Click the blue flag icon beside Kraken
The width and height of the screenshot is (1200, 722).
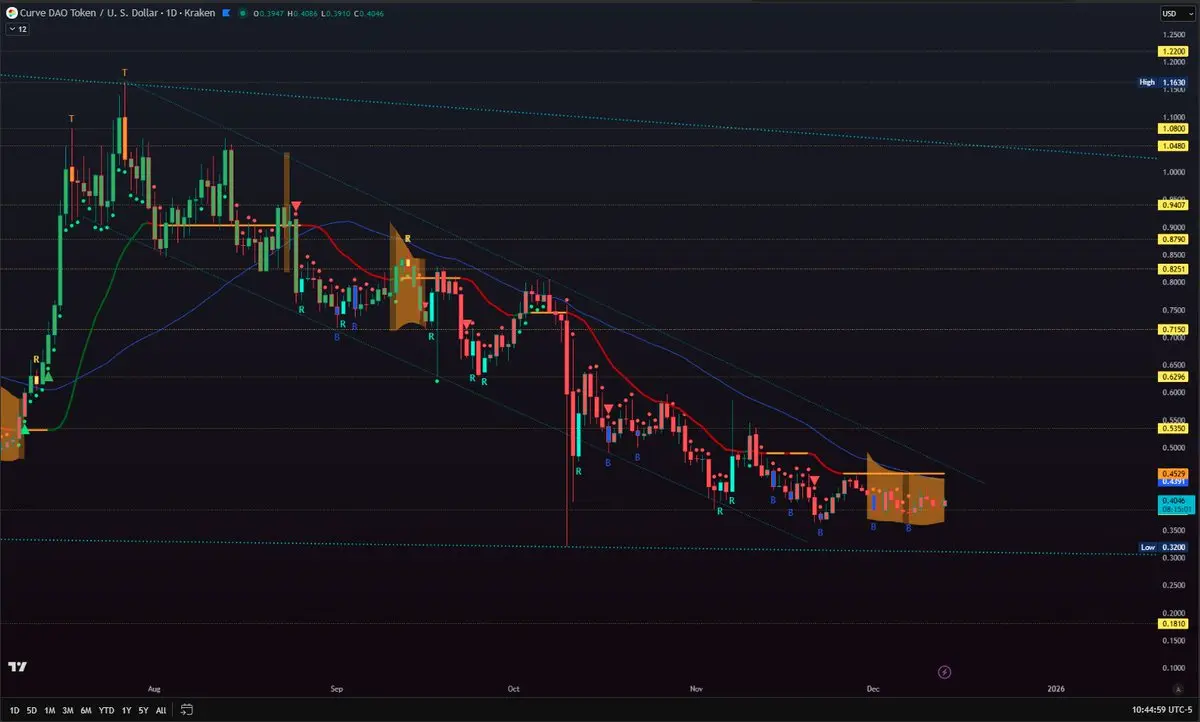coord(226,13)
